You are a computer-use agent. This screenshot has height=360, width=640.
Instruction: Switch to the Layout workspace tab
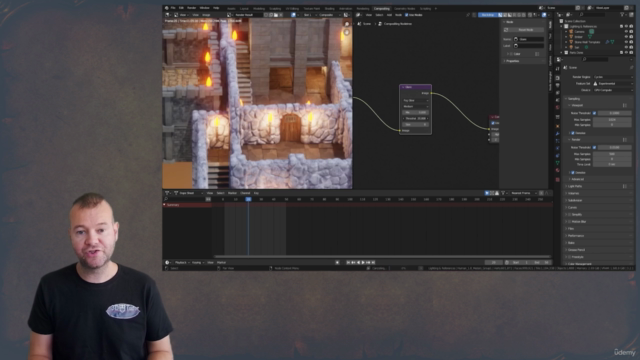point(244,9)
